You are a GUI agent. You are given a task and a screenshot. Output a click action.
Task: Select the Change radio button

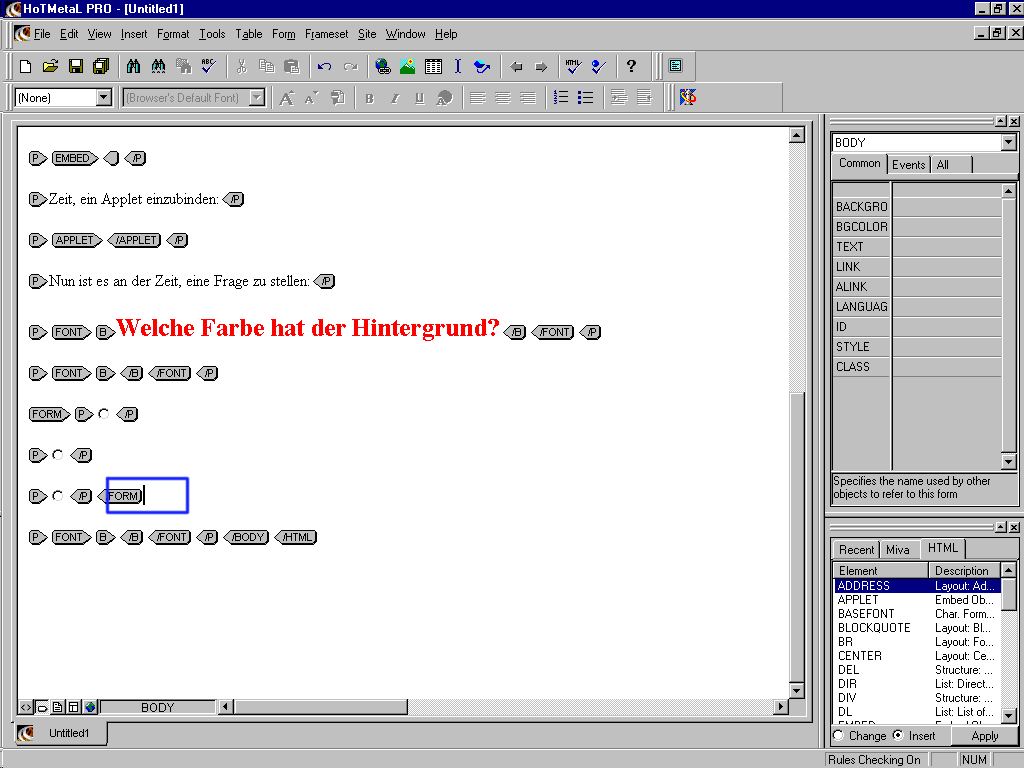838,735
